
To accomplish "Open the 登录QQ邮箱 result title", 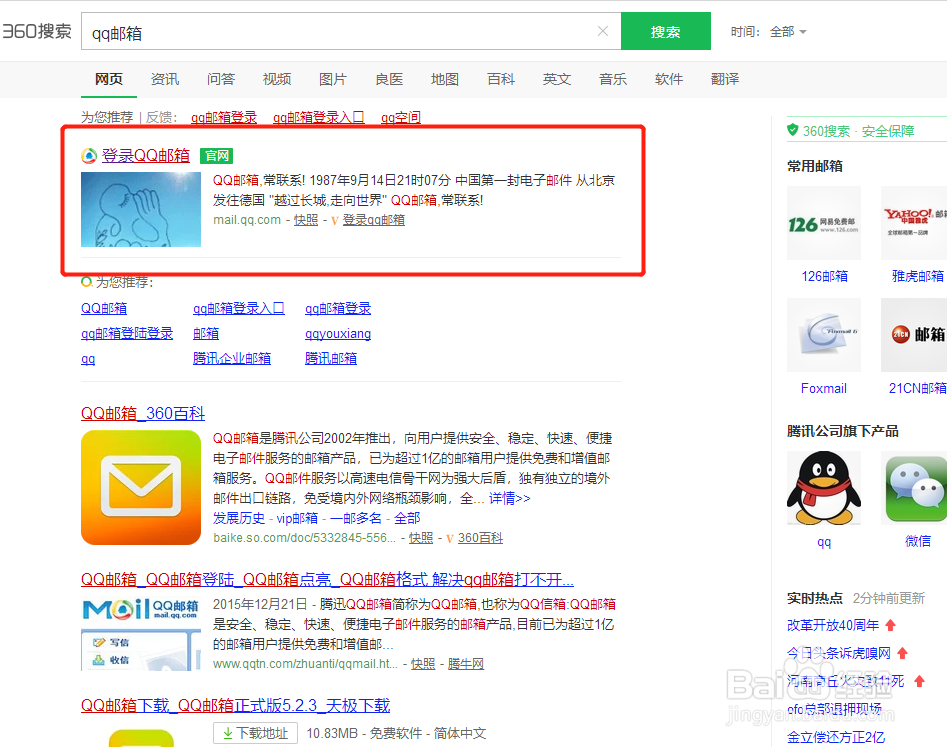I will [x=146, y=156].
